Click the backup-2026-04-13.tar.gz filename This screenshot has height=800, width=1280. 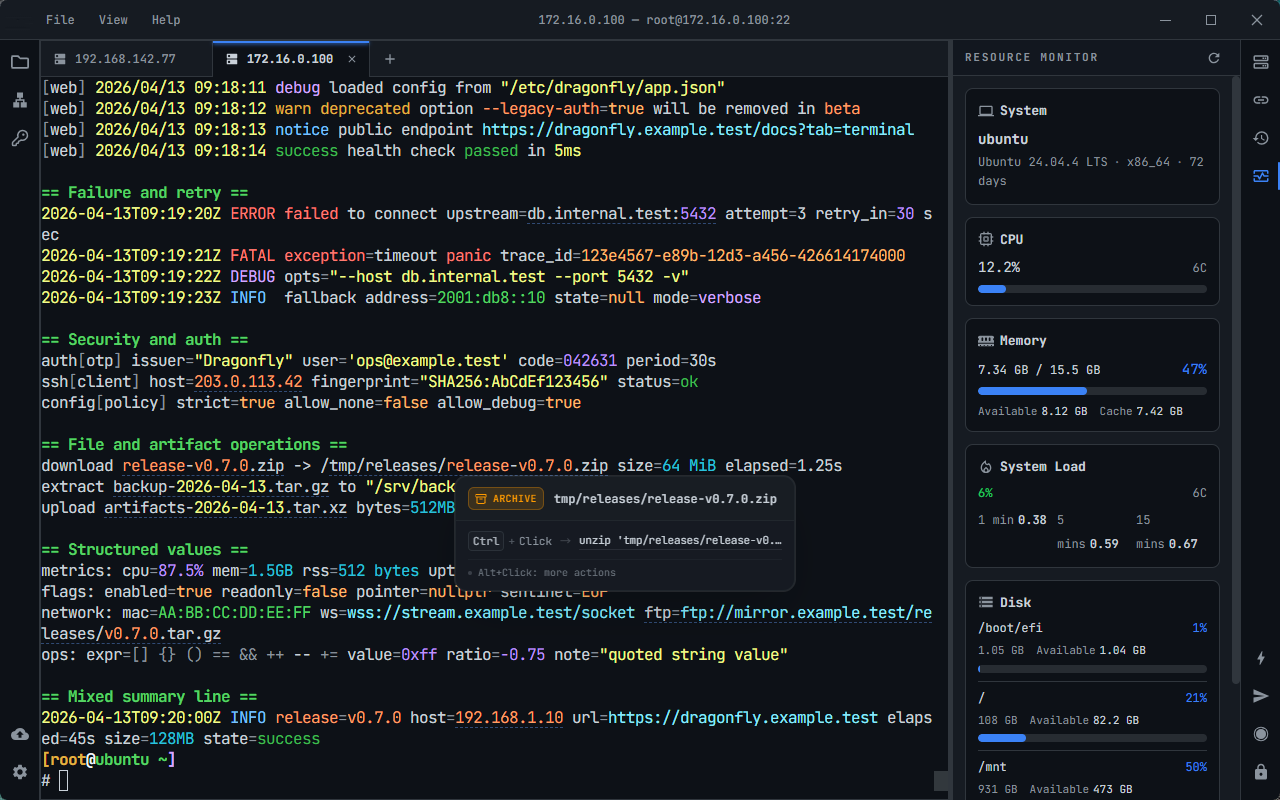221,487
